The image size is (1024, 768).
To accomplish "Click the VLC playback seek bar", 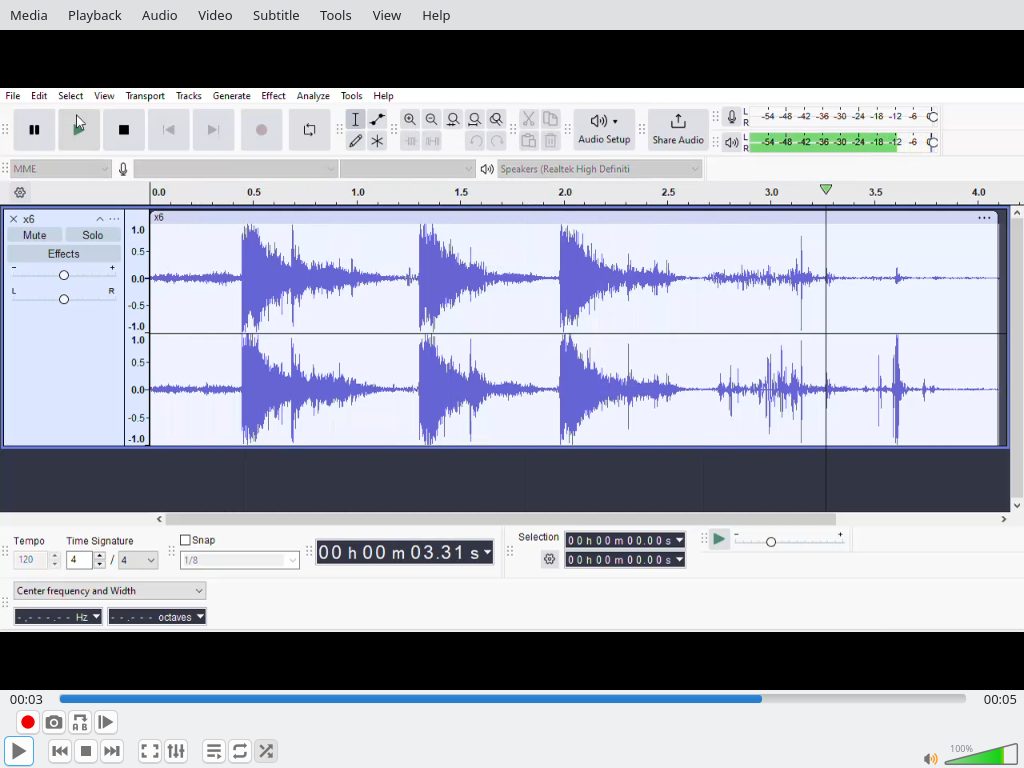I will point(512,699).
